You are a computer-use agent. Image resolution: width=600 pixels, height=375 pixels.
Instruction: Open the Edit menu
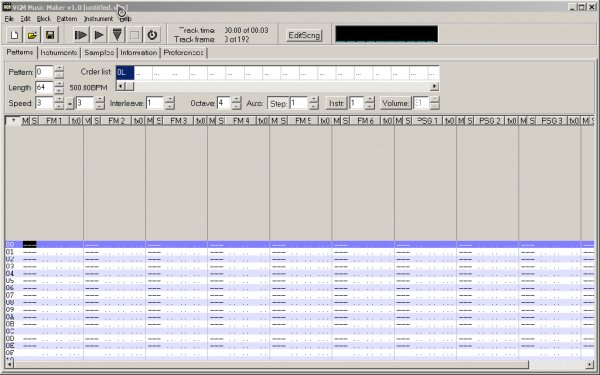click(25, 19)
